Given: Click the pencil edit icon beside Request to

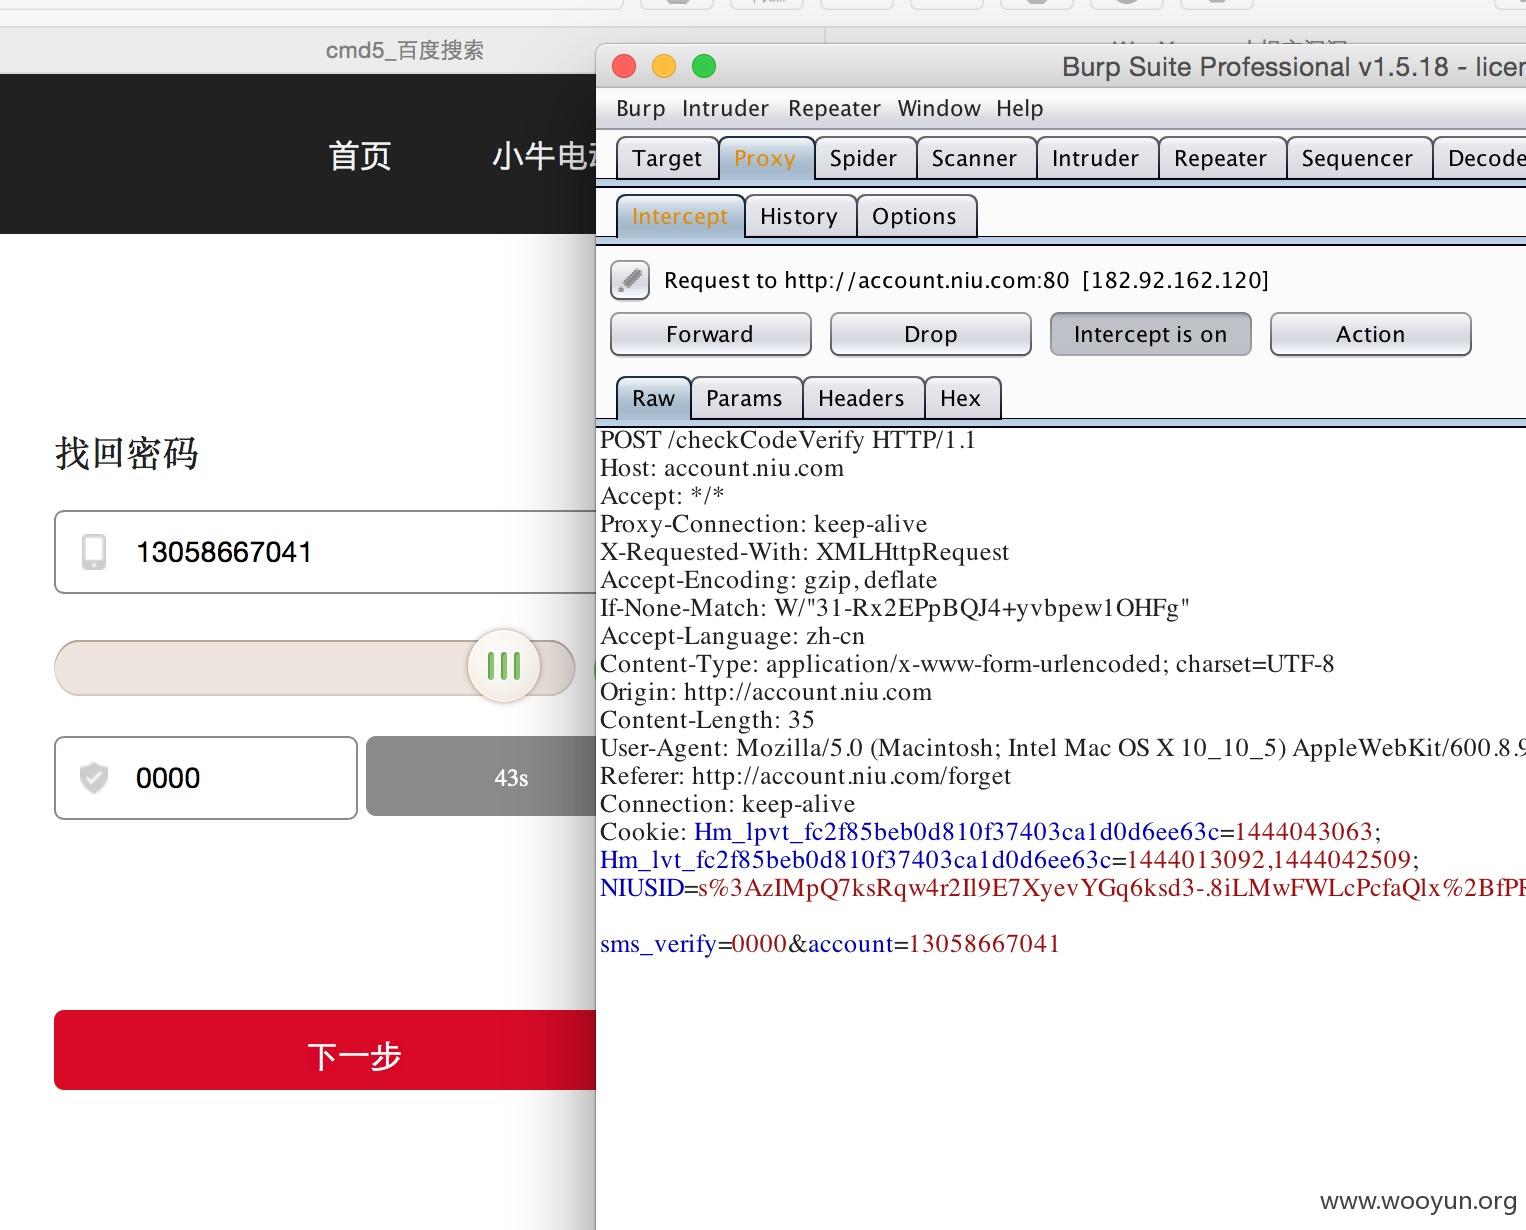Looking at the screenshot, I should [x=630, y=280].
